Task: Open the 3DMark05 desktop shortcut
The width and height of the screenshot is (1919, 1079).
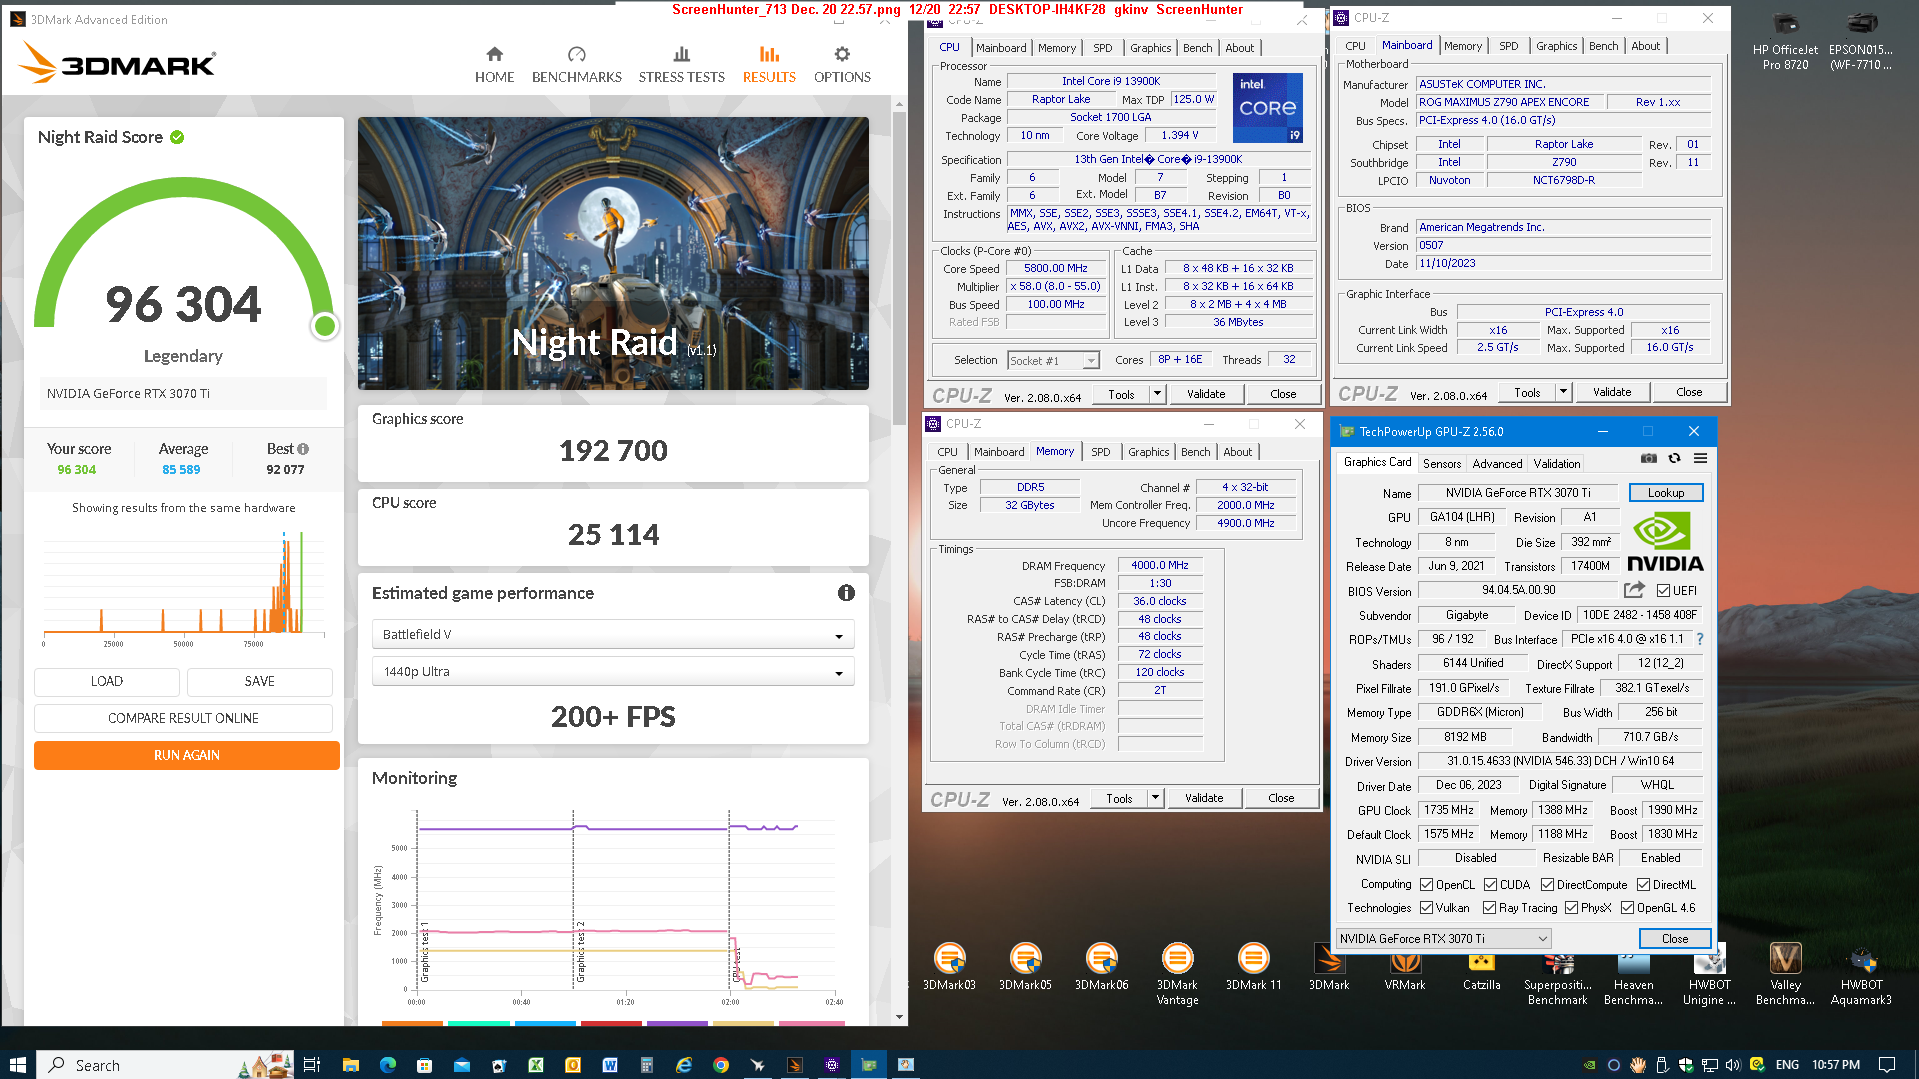Action: click(x=1025, y=967)
